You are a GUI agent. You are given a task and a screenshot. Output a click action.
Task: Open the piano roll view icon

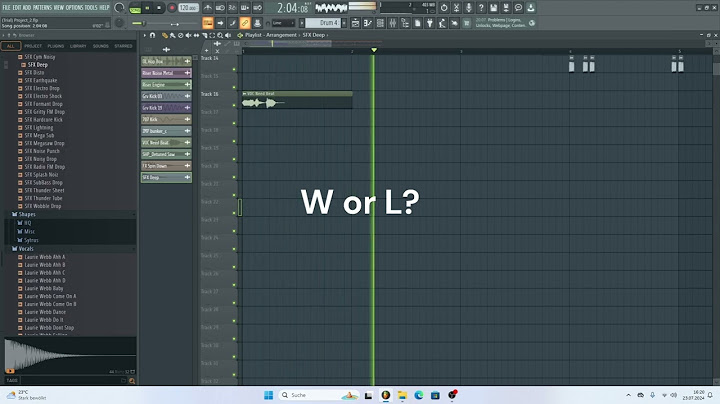[368, 23]
